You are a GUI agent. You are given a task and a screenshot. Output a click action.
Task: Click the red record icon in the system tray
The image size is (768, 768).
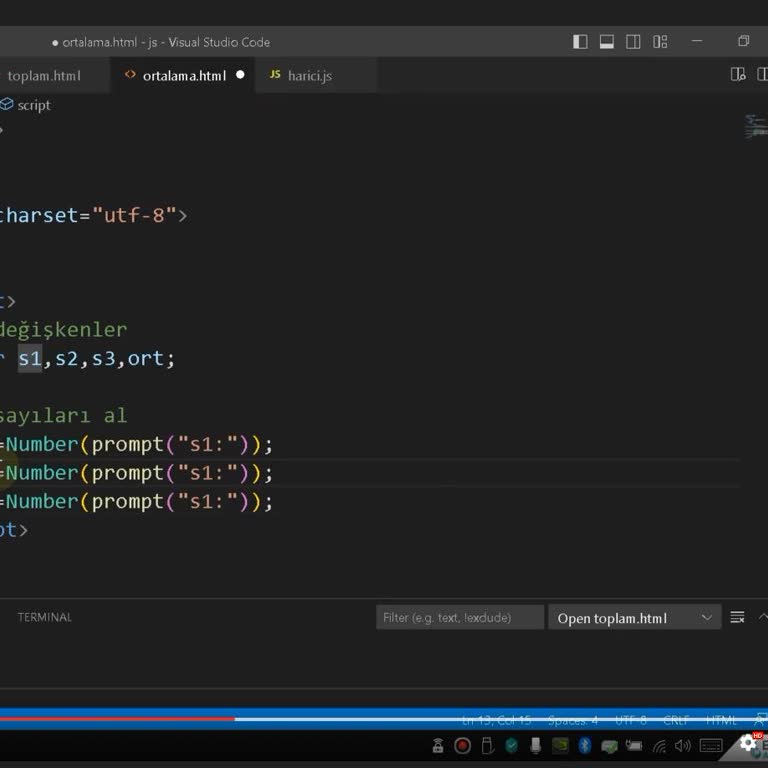tap(462, 745)
